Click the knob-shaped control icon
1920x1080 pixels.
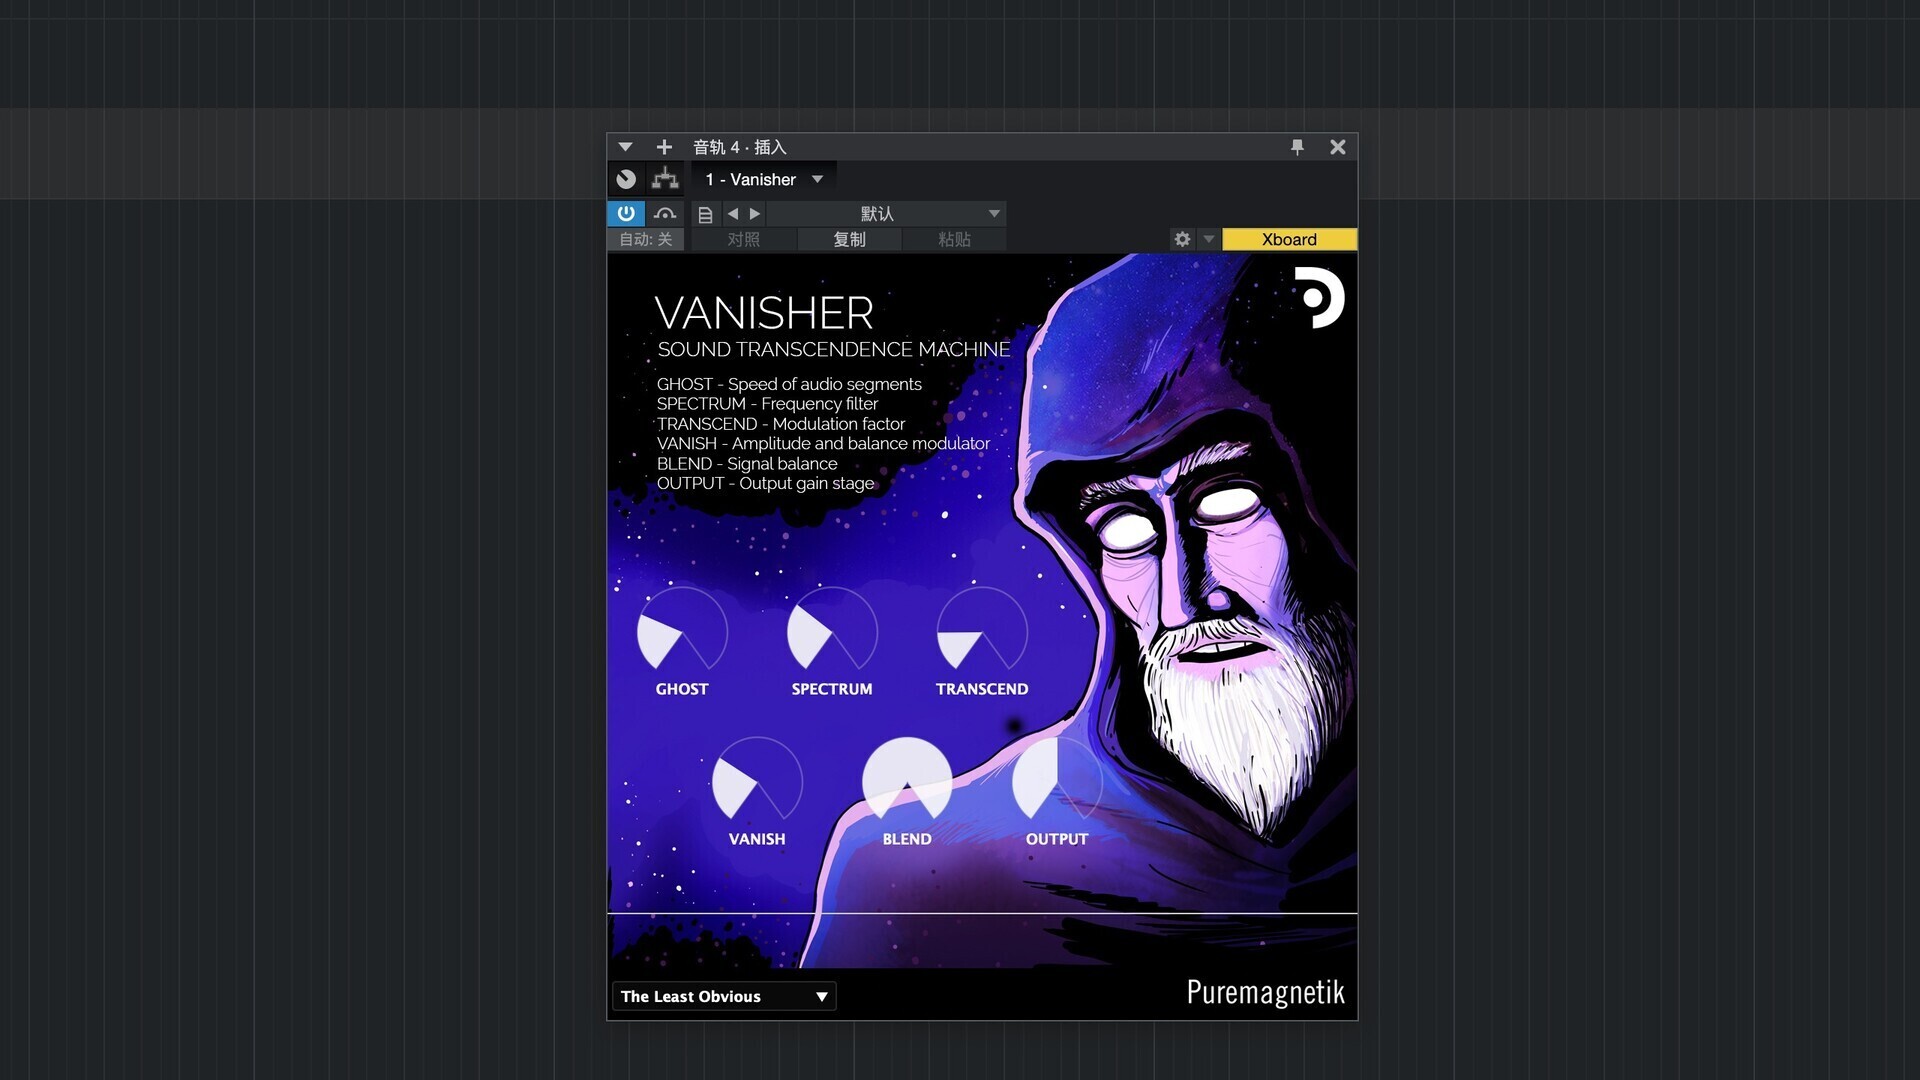626,179
